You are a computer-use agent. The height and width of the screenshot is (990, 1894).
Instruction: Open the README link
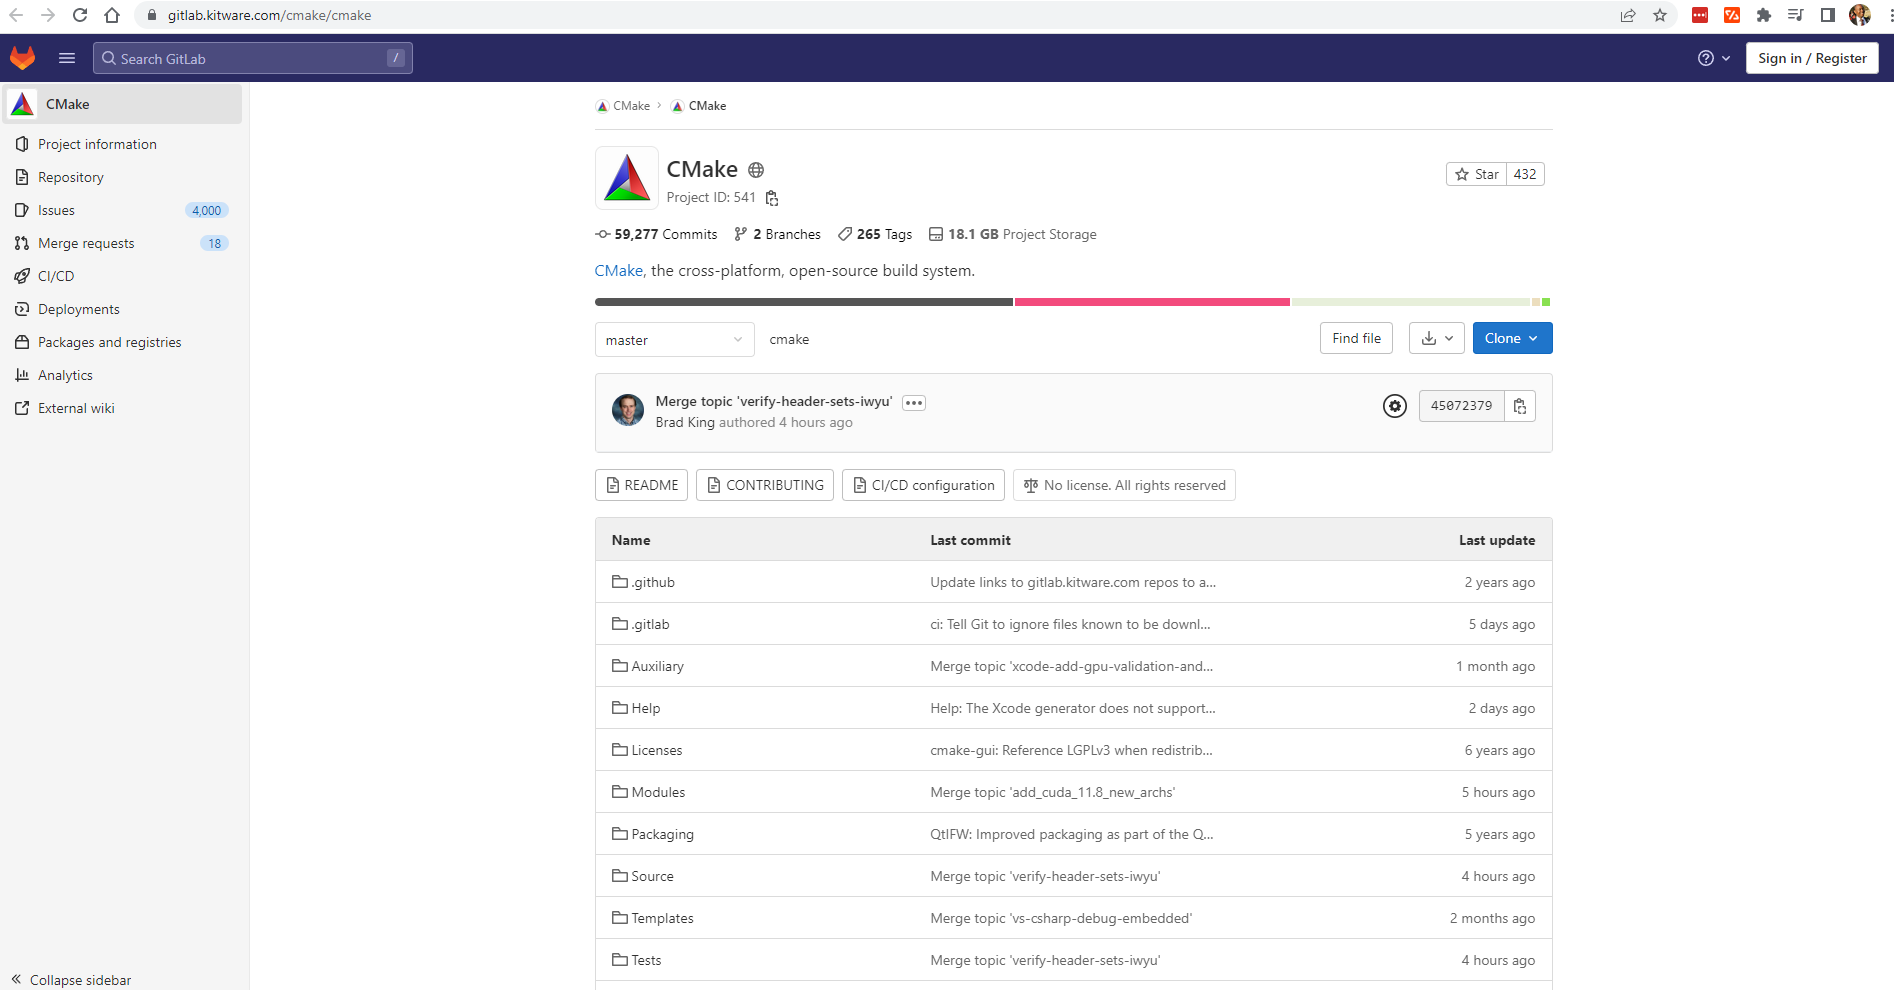coord(641,485)
